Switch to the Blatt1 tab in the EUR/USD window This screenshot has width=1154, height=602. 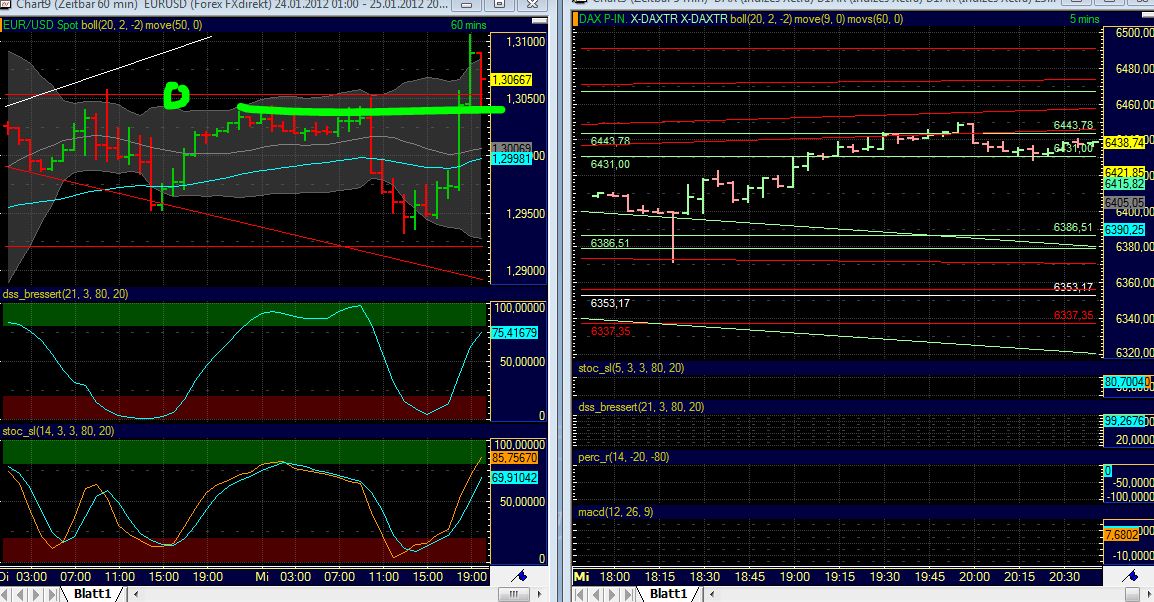(x=92, y=594)
